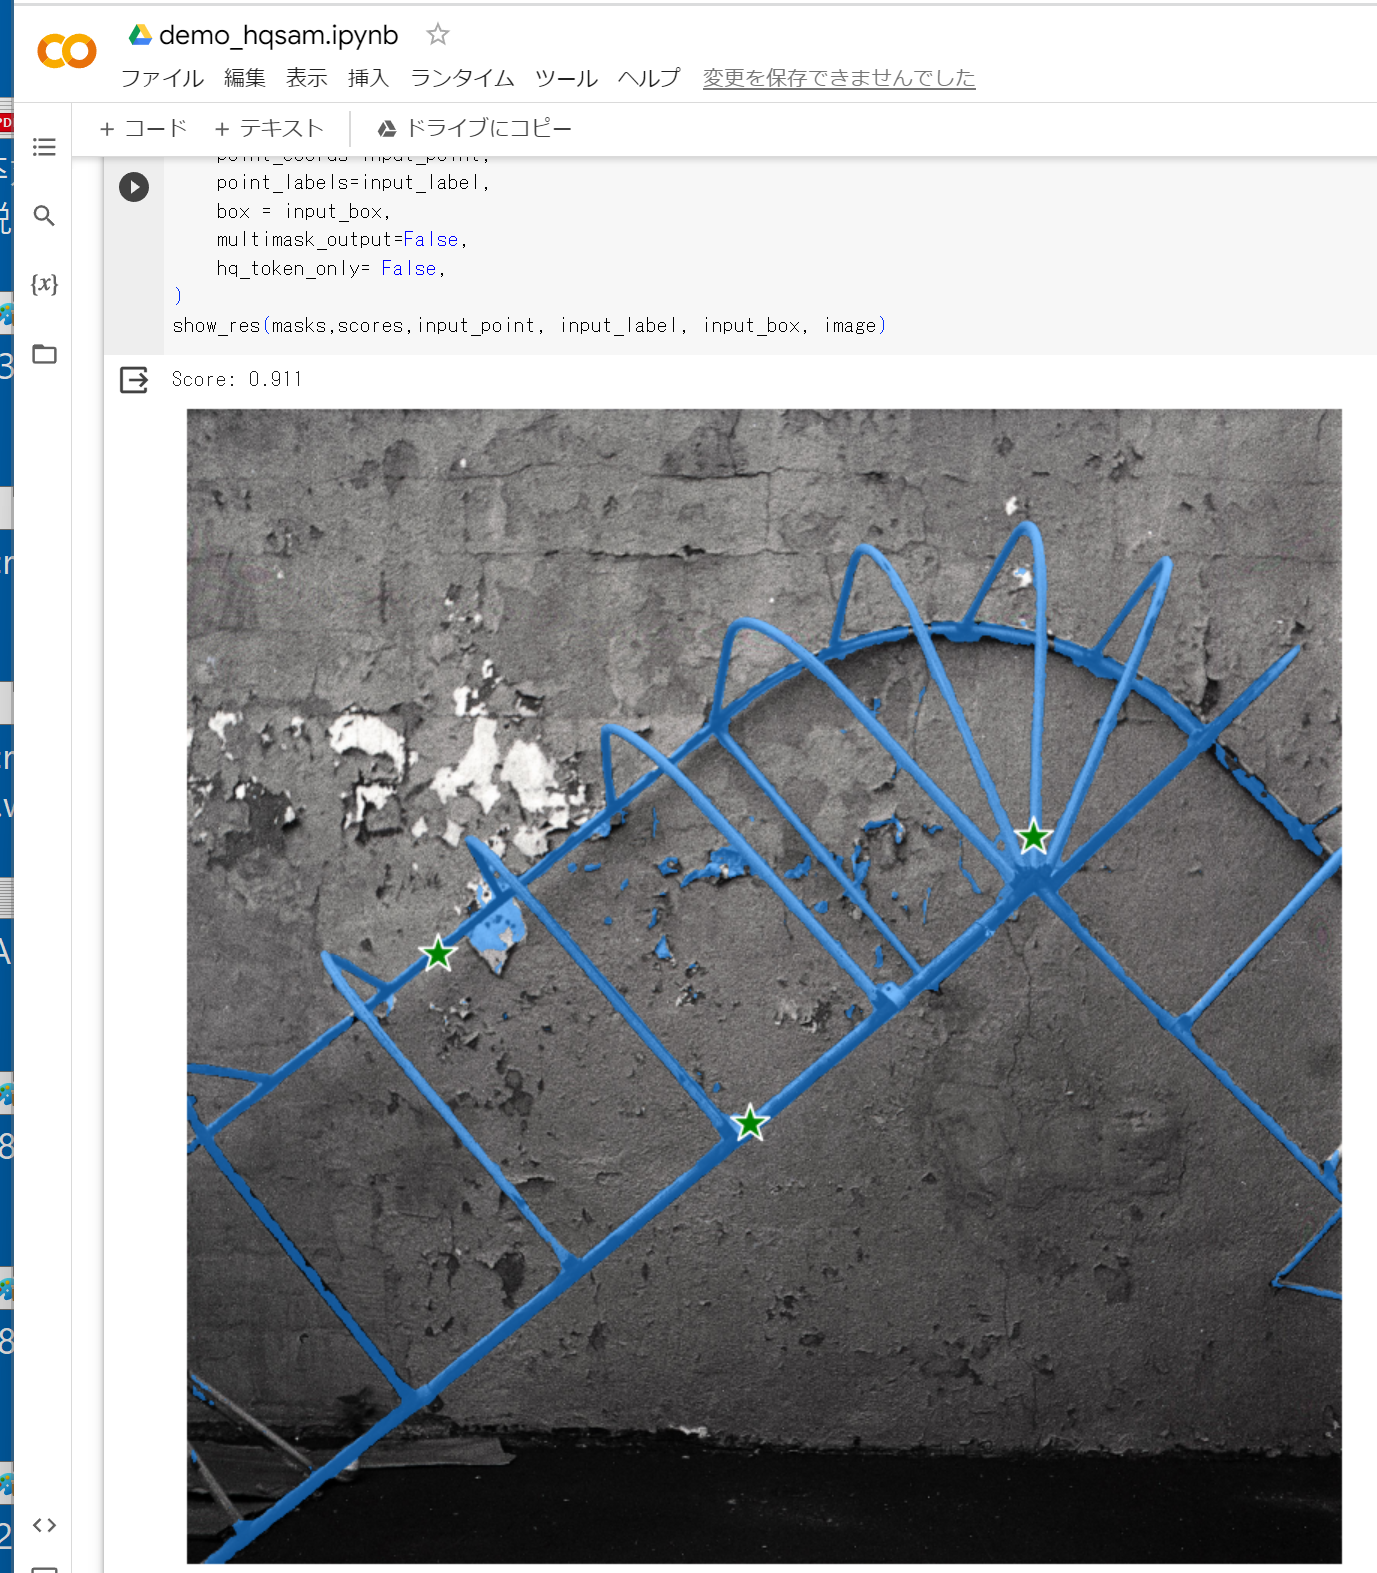Click ドライブにコピー to copy notebook

pos(474,129)
